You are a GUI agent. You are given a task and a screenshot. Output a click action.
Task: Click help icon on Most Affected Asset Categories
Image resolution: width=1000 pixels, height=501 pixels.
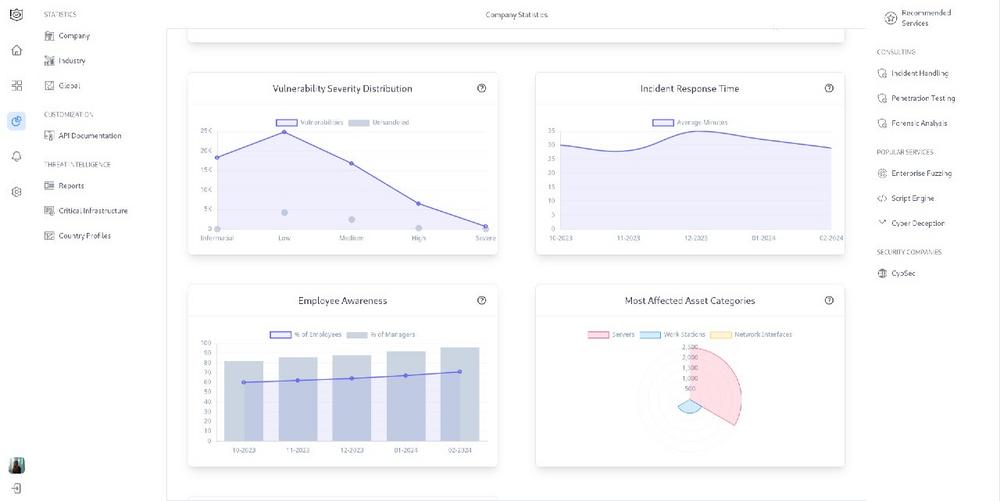tap(829, 300)
